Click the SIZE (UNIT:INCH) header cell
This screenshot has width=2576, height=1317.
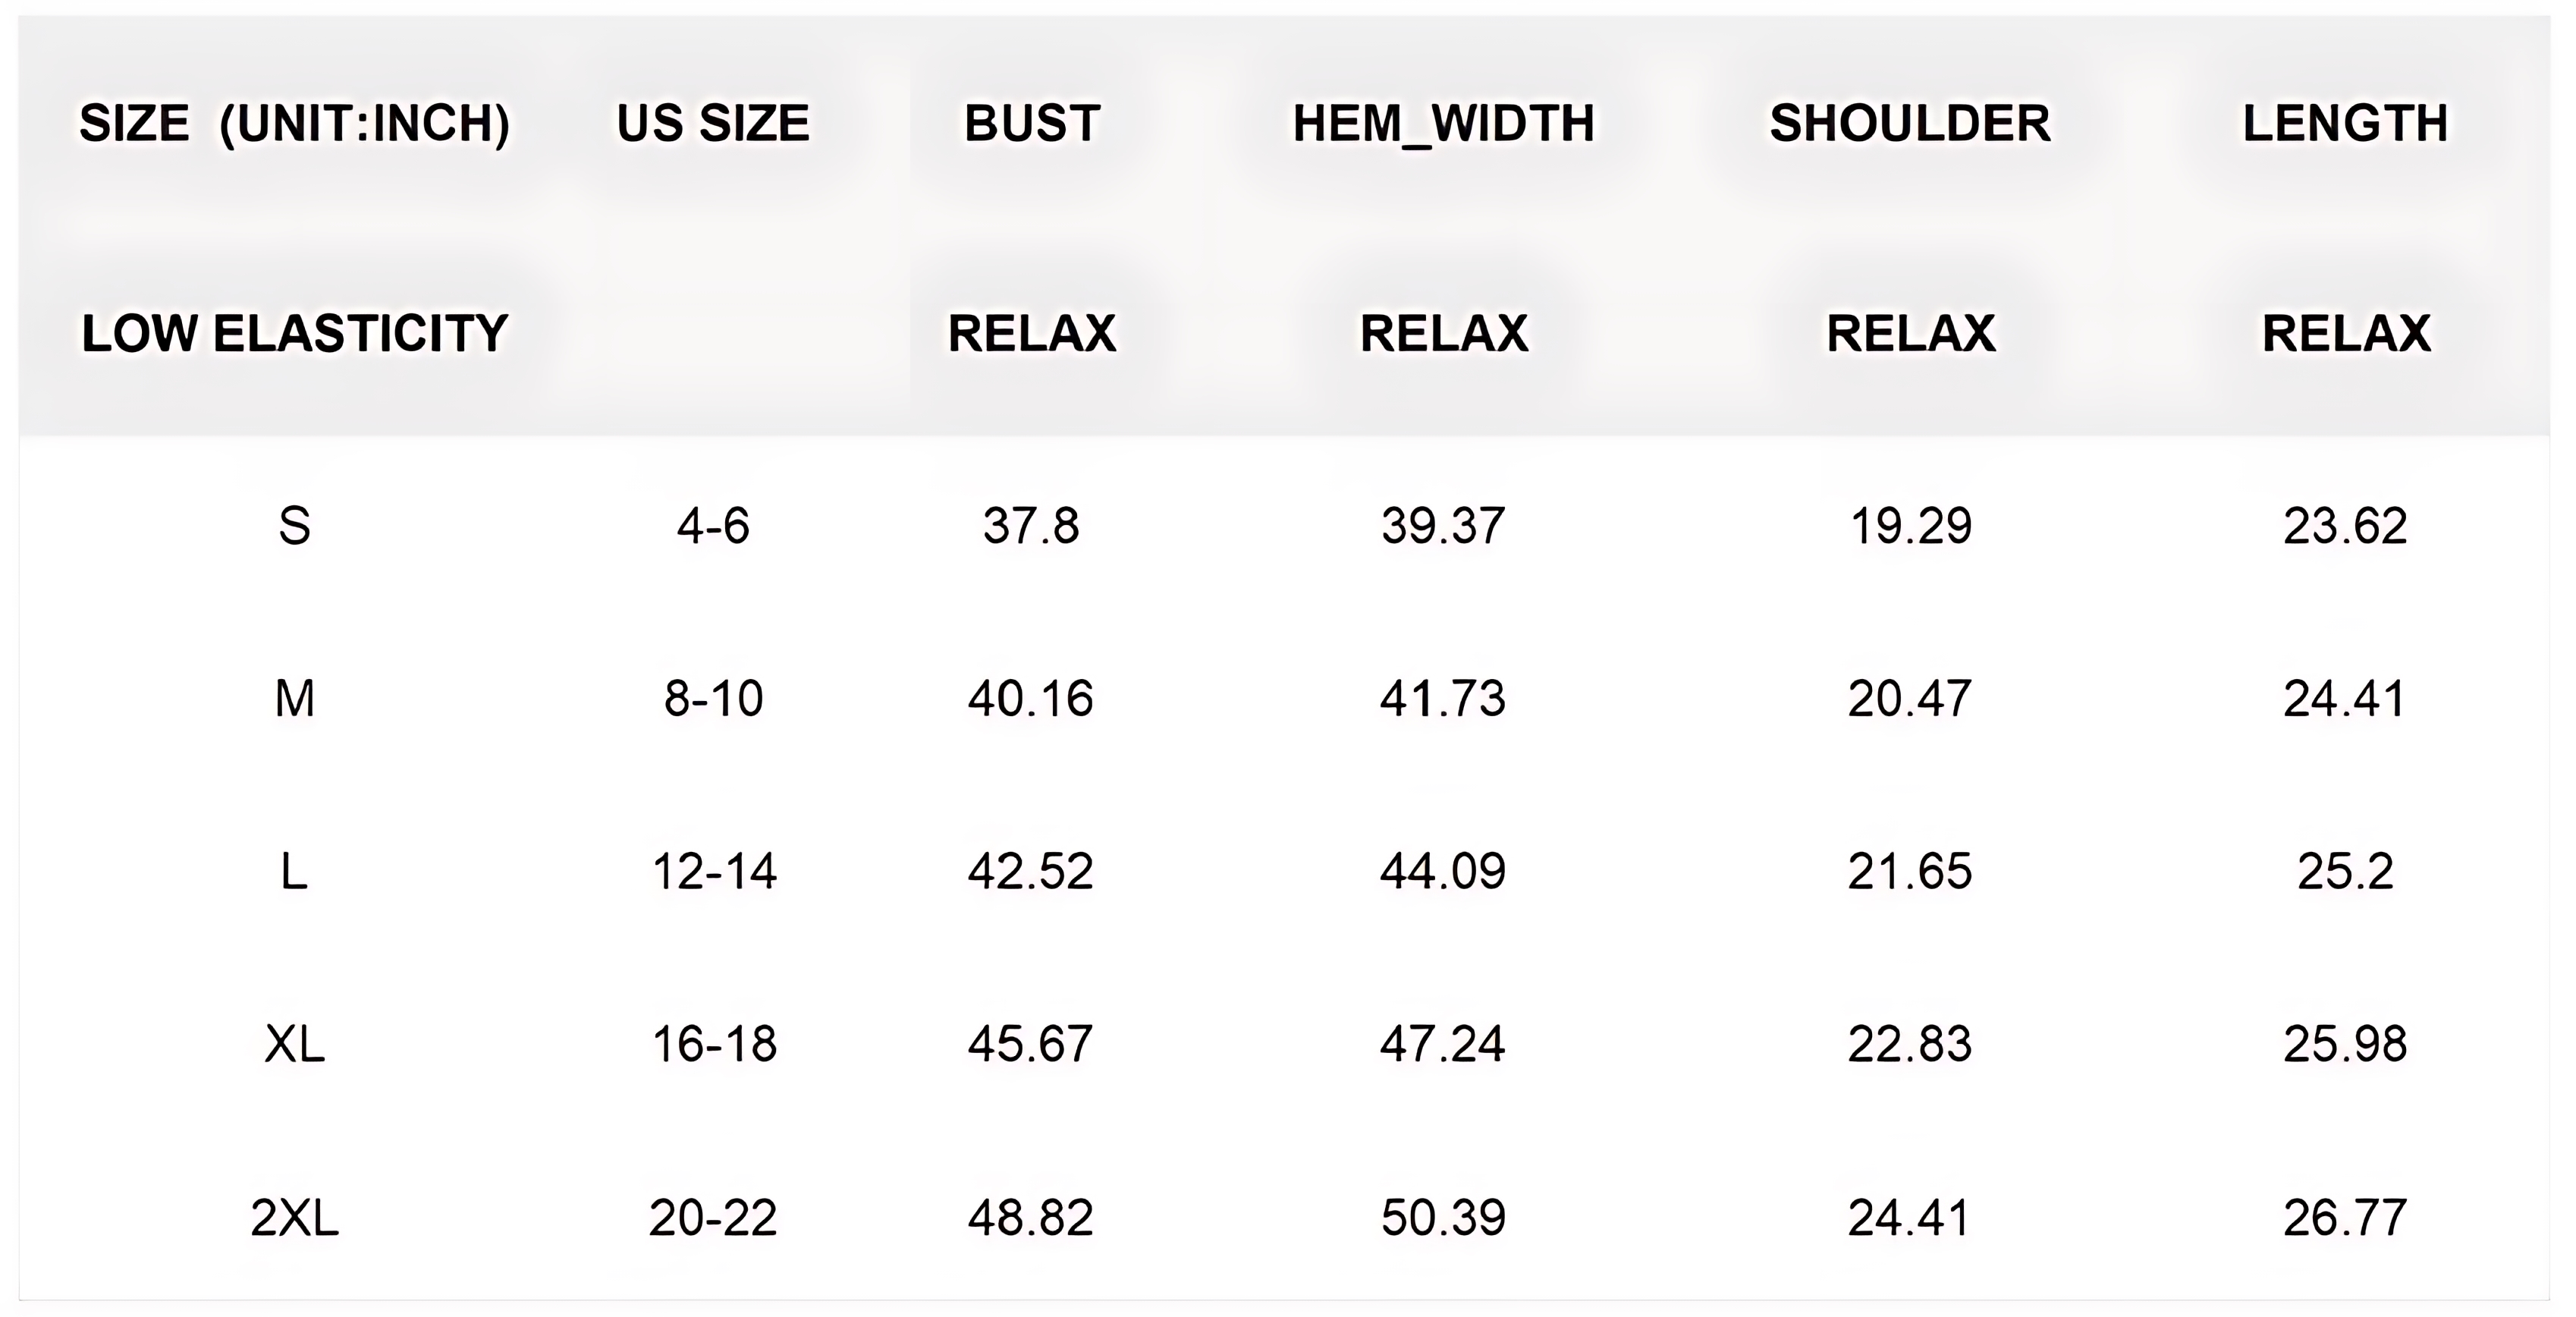294,124
